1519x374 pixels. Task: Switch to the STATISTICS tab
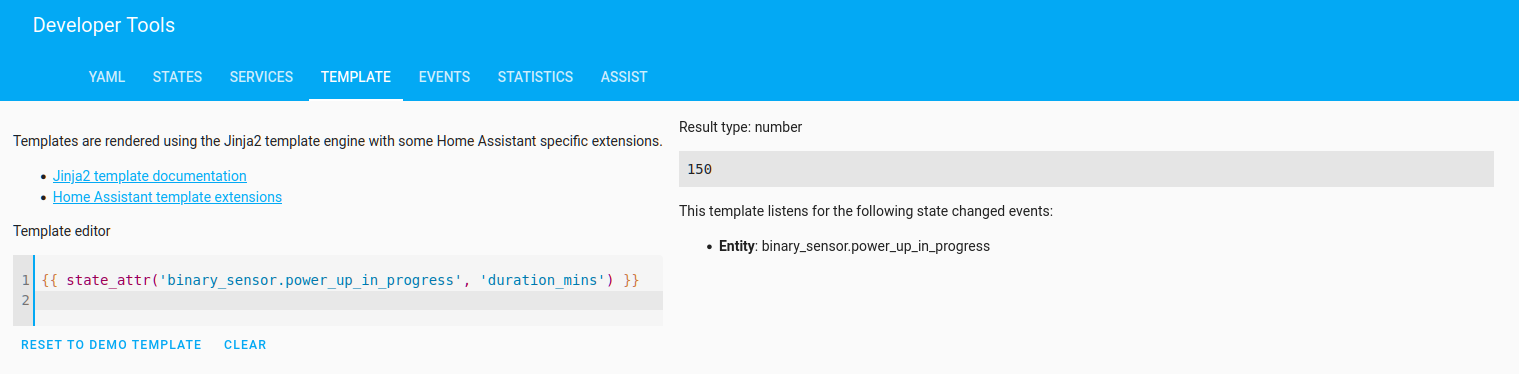(535, 77)
